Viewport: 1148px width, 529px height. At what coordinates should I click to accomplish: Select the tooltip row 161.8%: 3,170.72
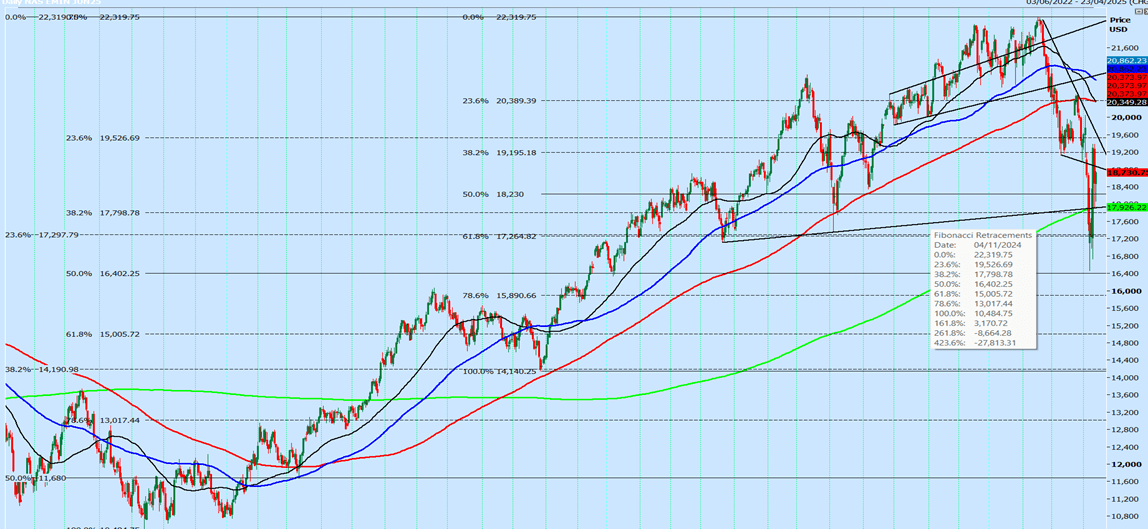pyautogui.click(x=971, y=321)
